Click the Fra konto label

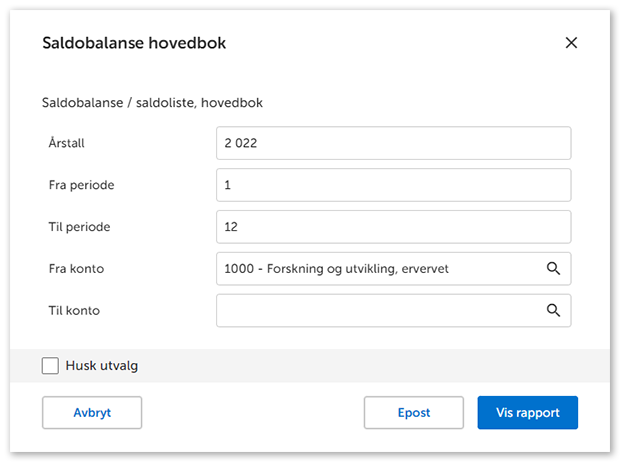76,269
